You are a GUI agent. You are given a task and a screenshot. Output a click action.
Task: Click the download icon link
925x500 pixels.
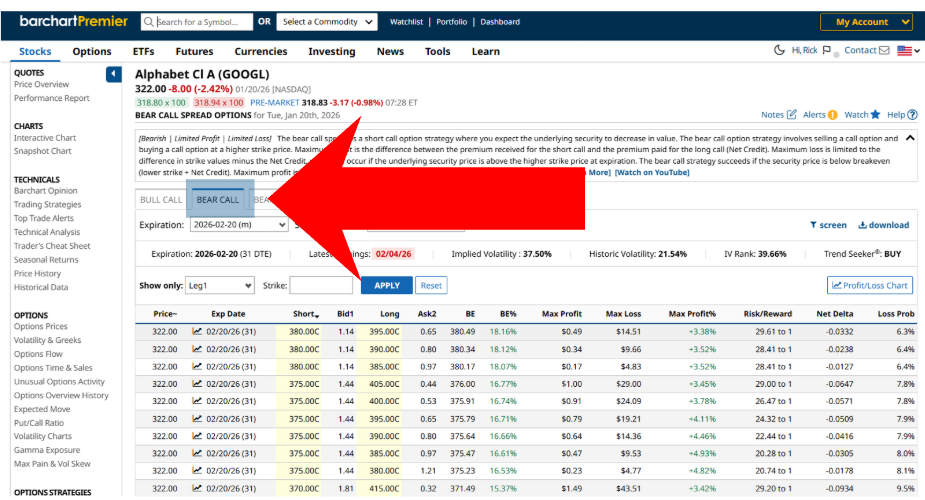point(883,225)
